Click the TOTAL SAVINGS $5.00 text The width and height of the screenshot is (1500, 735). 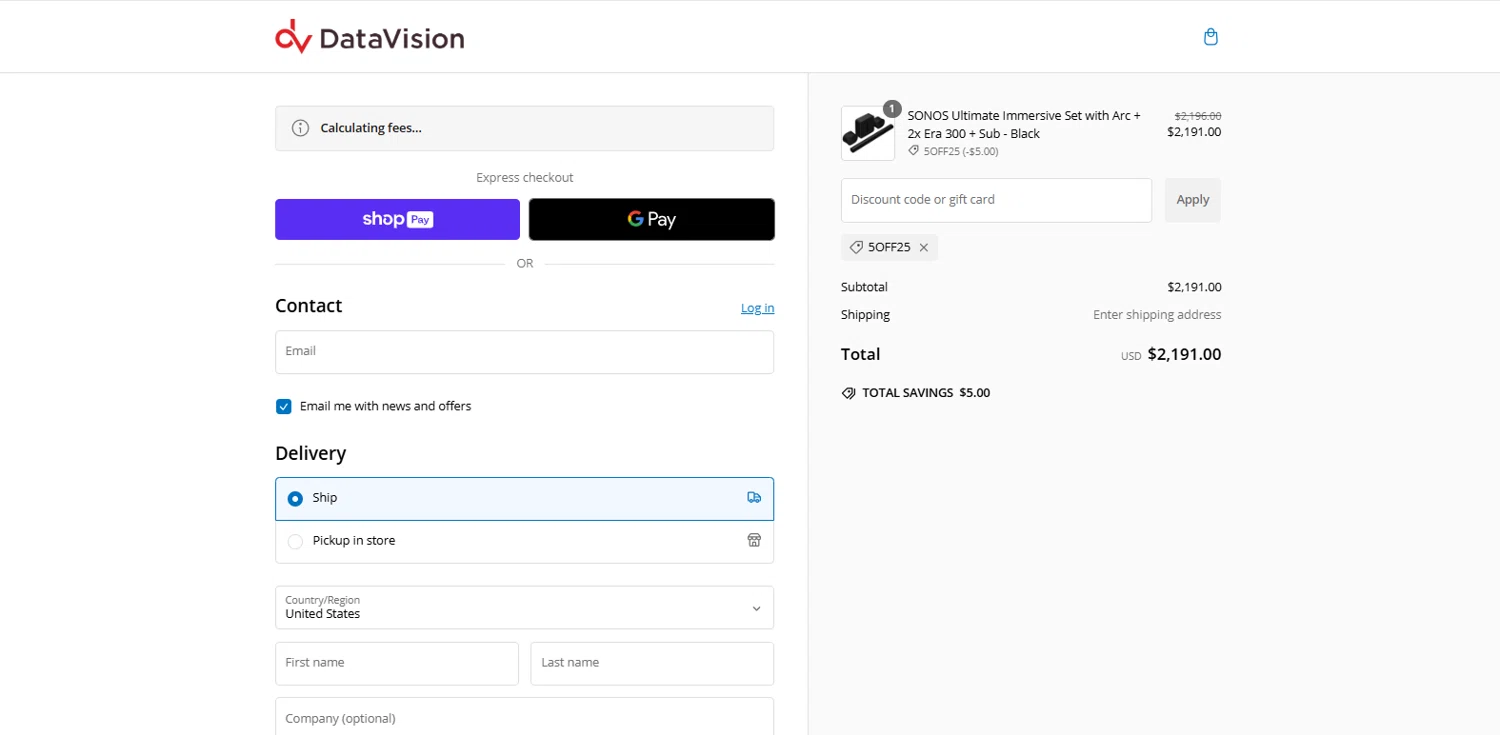click(x=926, y=393)
